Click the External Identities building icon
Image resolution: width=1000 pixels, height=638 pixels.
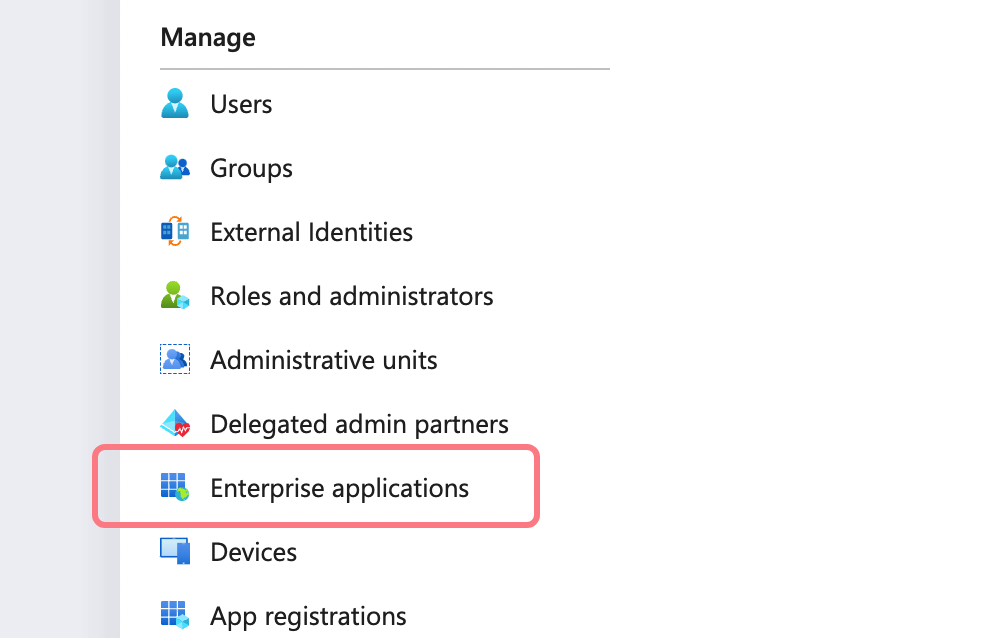pos(175,232)
